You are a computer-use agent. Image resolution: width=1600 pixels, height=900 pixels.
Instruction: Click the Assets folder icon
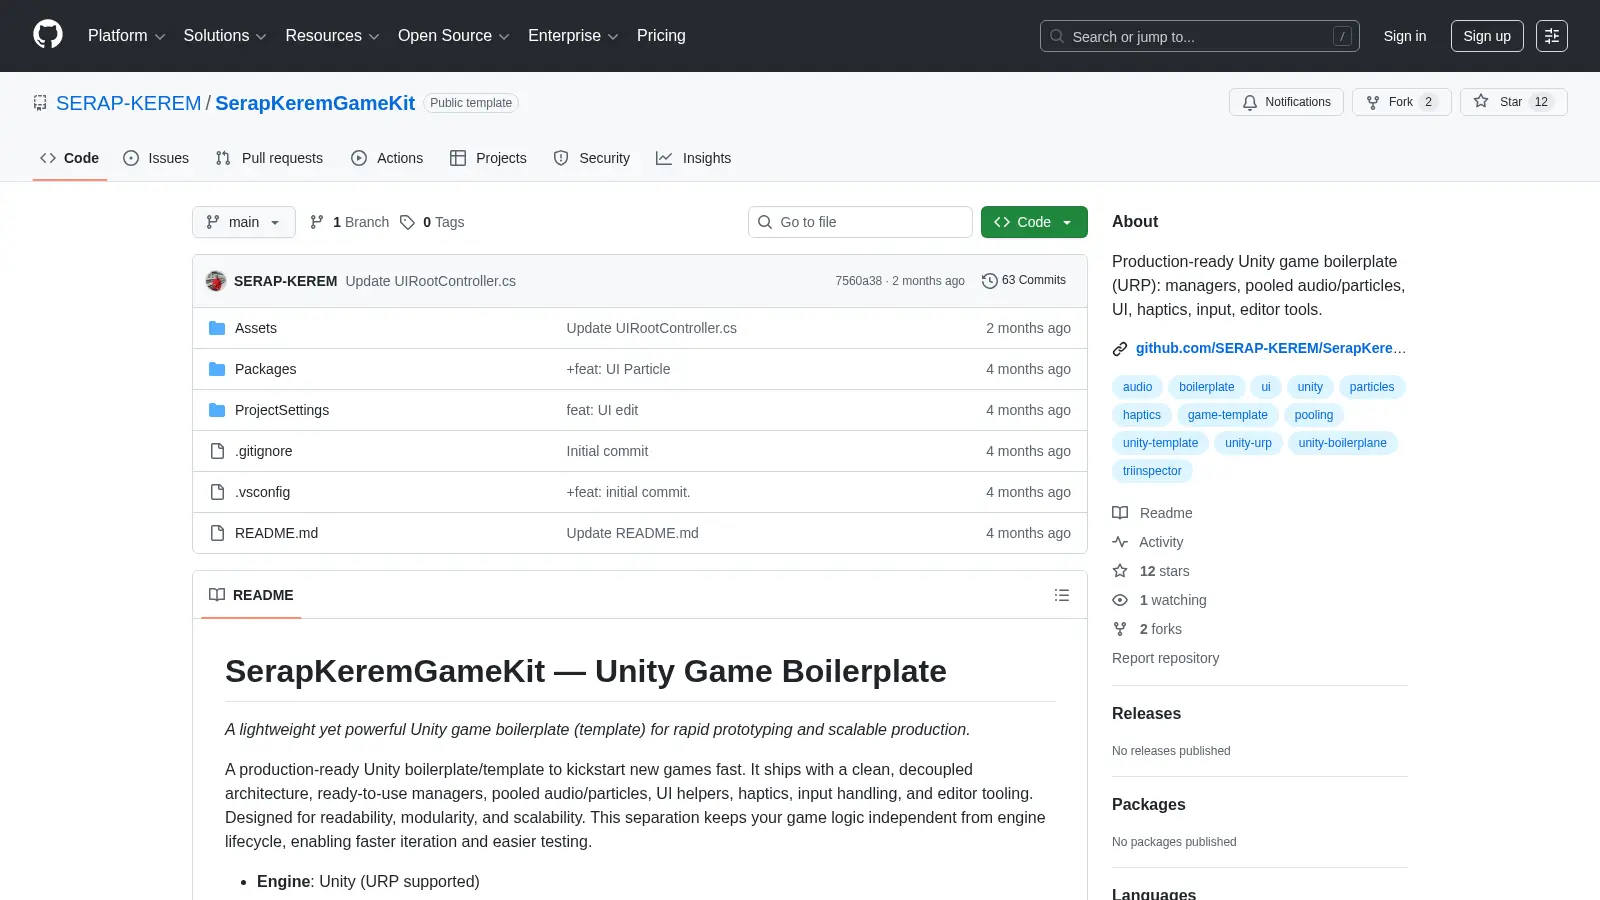tap(217, 328)
